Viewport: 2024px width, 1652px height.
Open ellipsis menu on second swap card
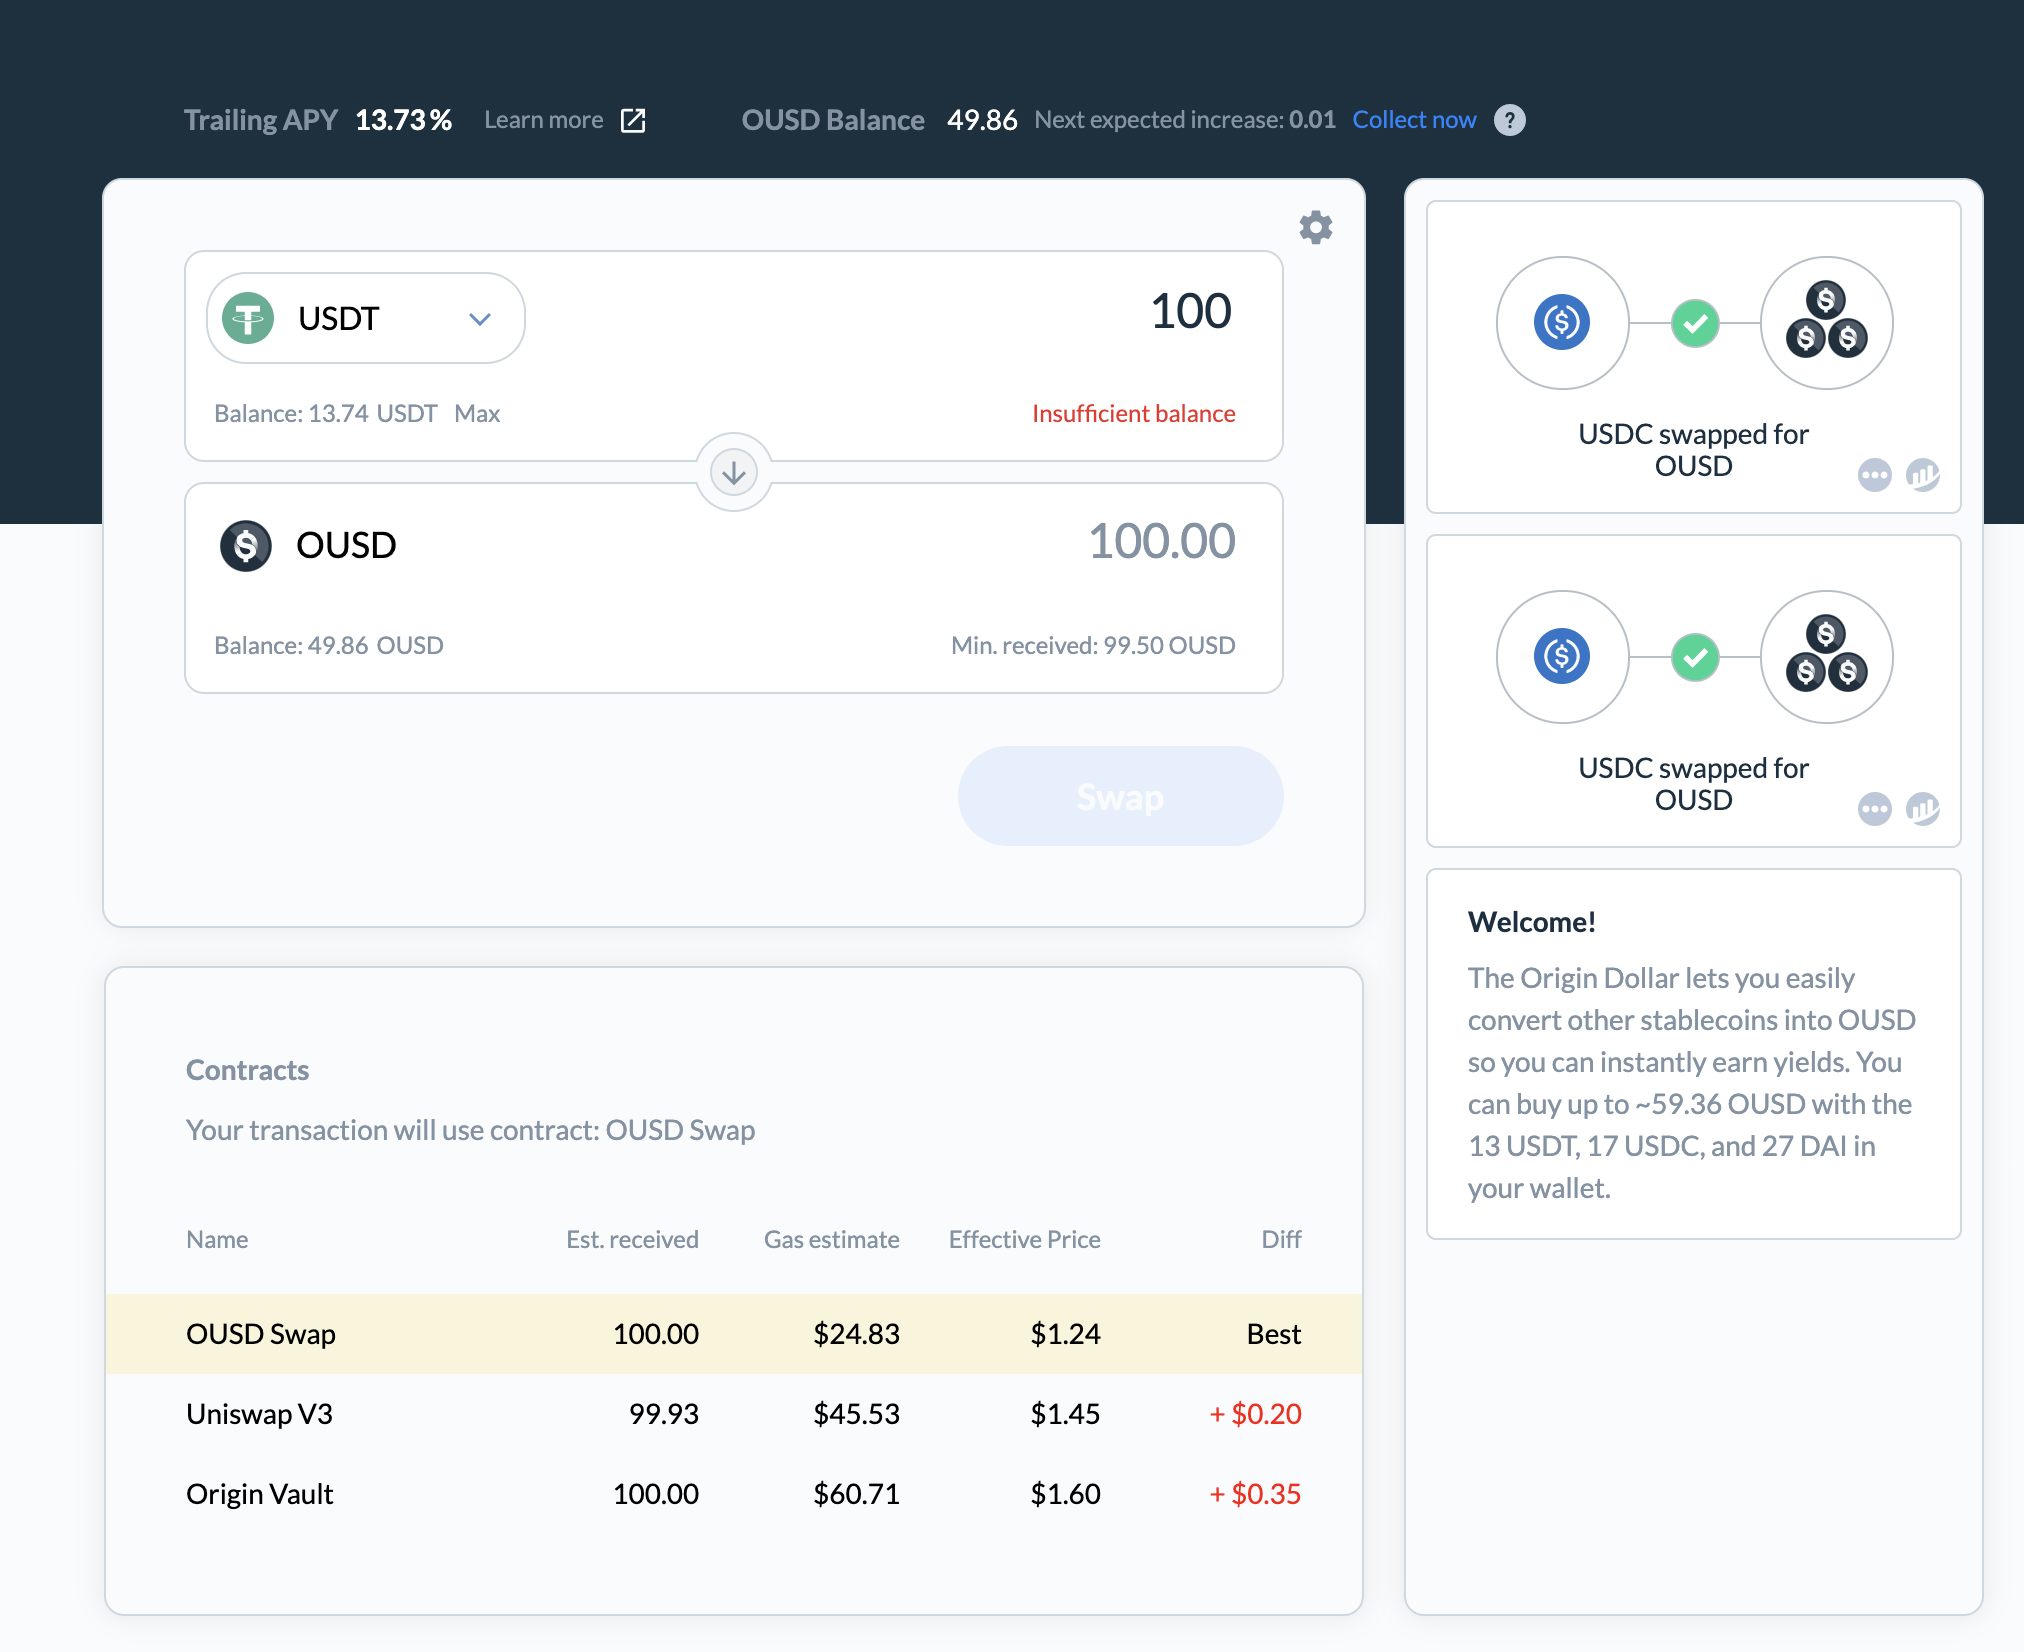point(1876,811)
